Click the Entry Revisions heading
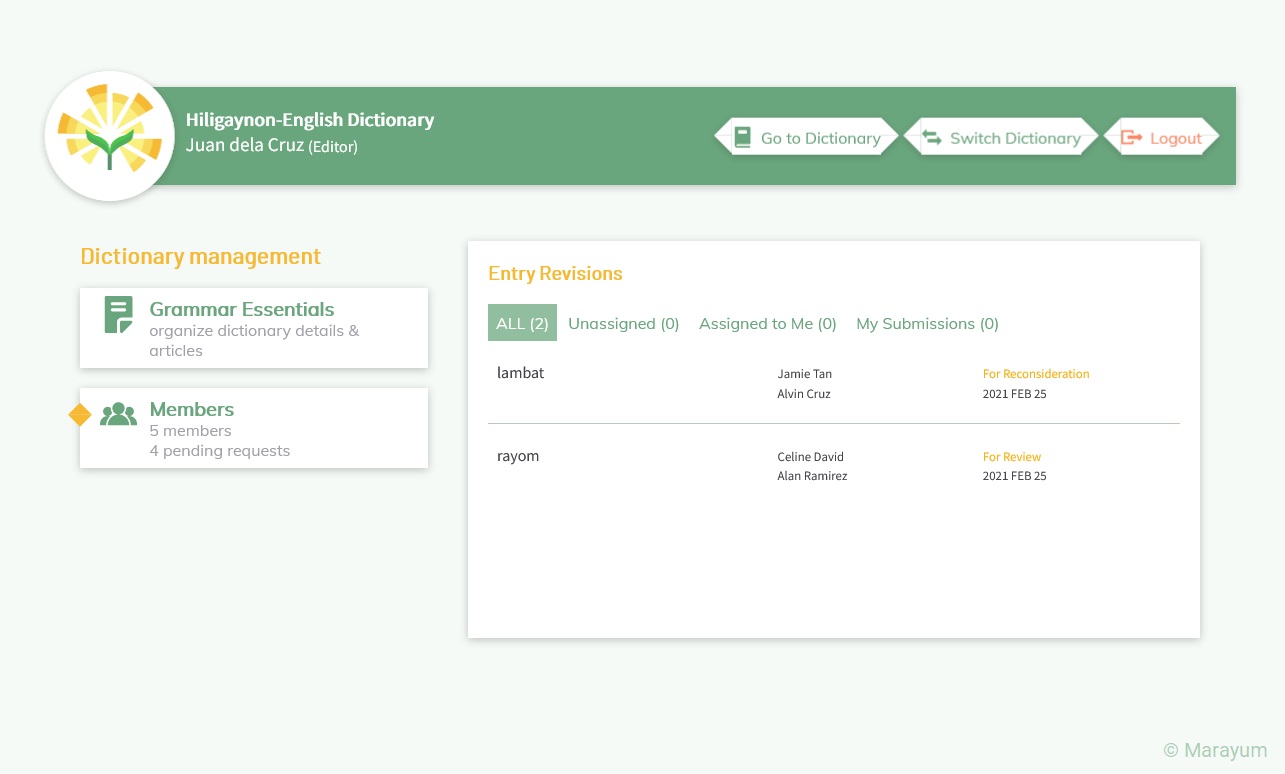The height and width of the screenshot is (774, 1285). (555, 274)
